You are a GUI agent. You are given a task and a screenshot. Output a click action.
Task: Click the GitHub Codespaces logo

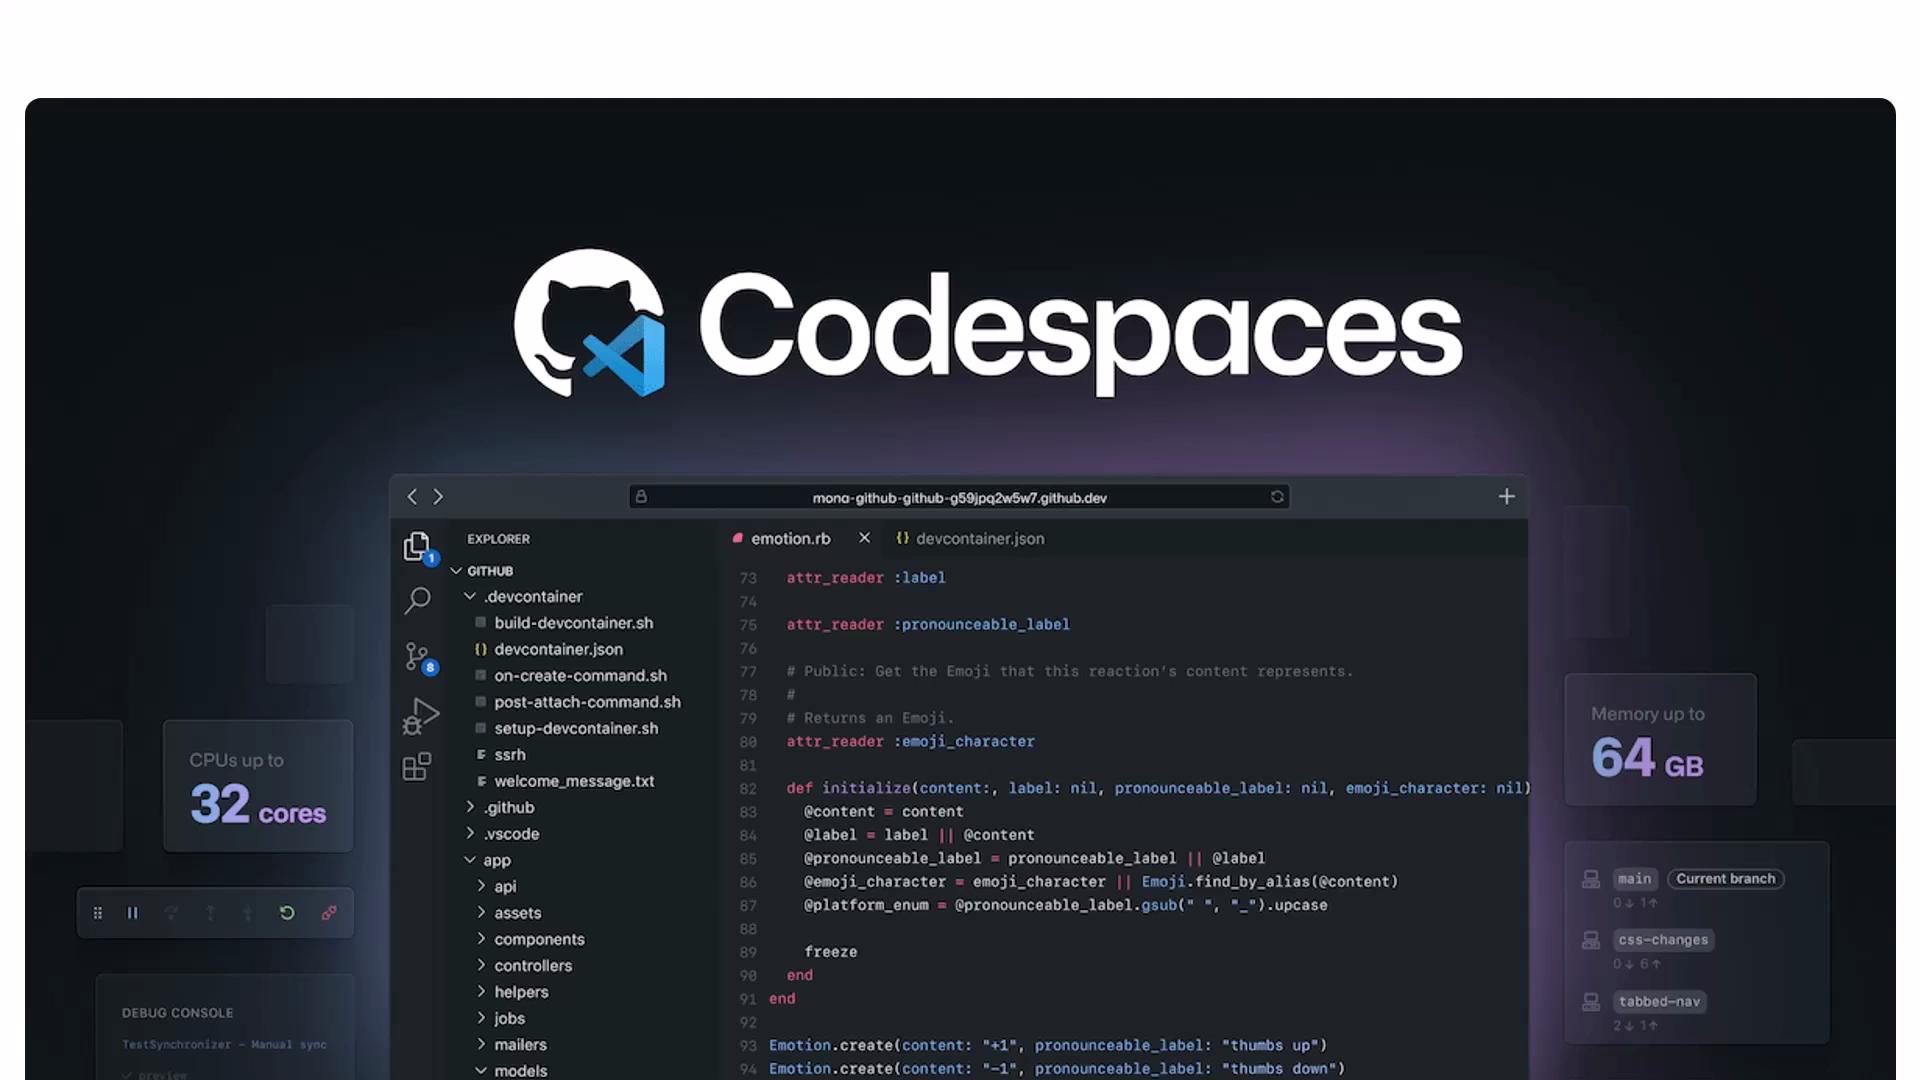tap(589, 323)
